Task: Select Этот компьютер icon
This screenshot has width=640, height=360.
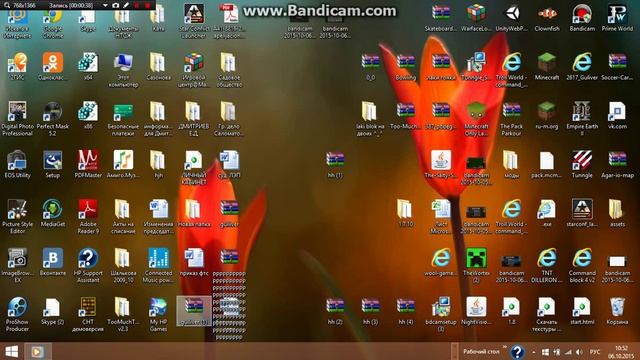Action: (x=123, y=70)
